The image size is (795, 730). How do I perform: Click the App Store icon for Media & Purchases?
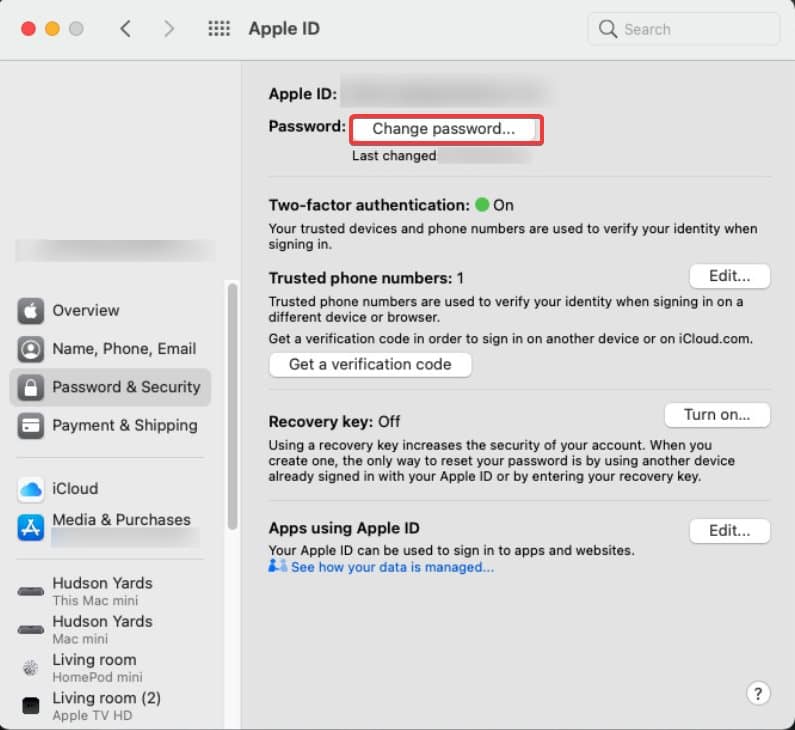30,528
